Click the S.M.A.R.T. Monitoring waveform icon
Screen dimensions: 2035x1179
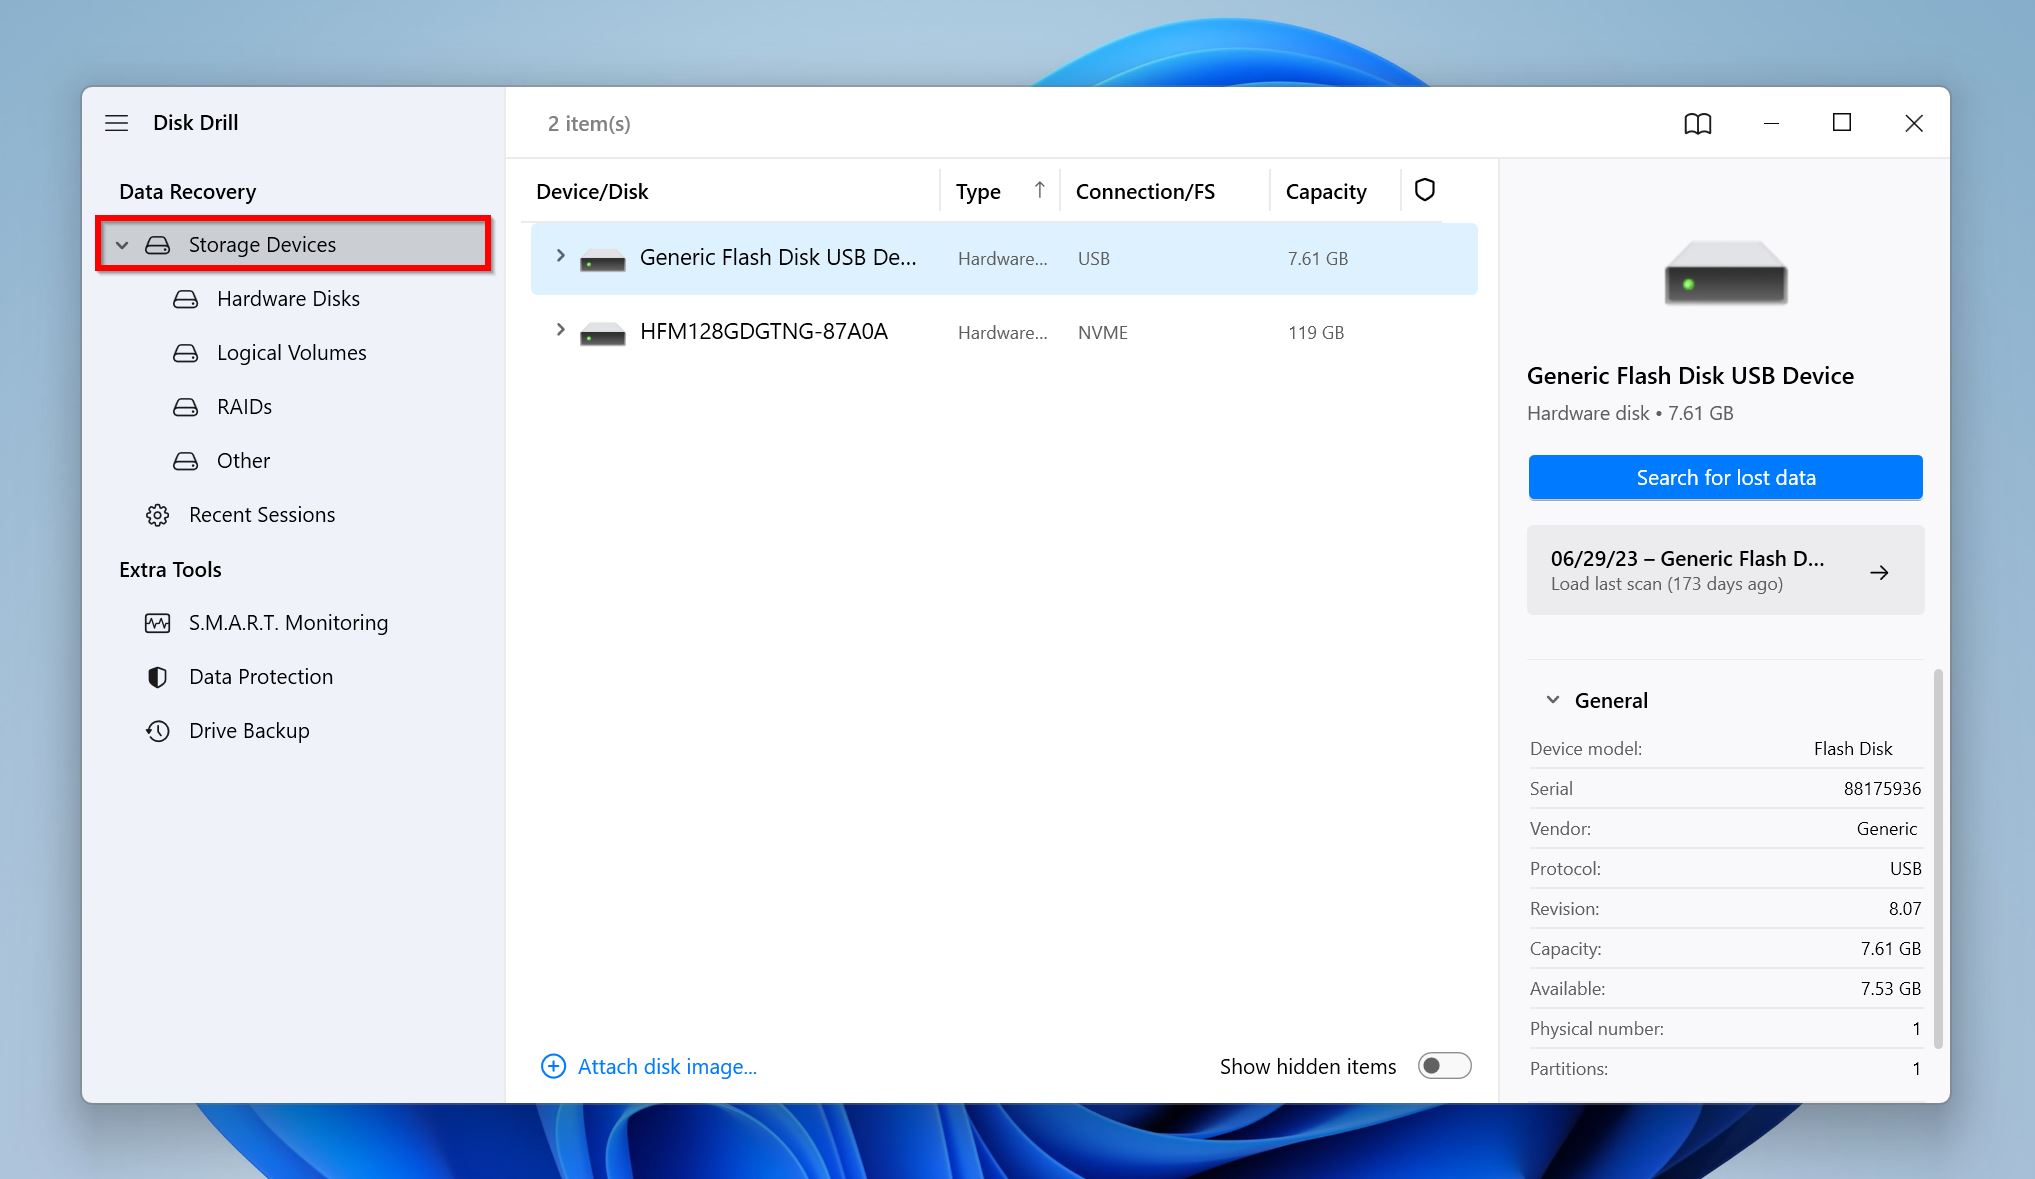[158, 623]
